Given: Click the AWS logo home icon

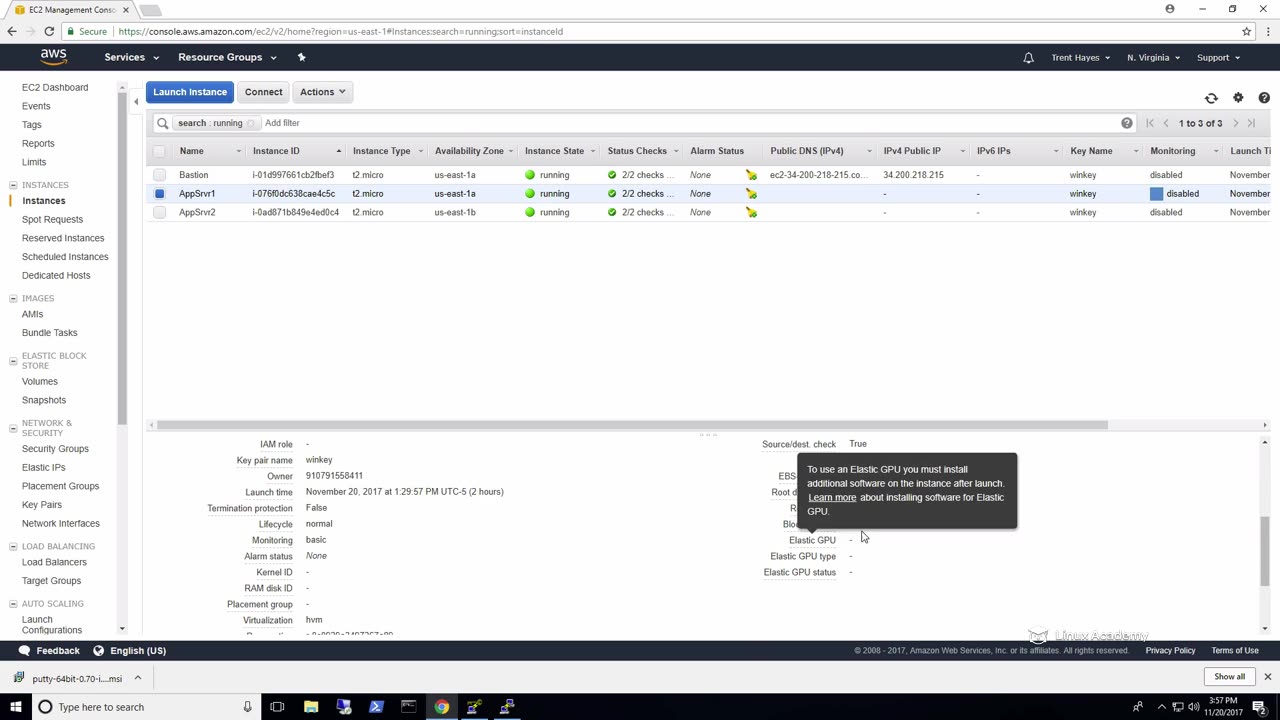Looking at the screenshot, I should pos(54,57).
